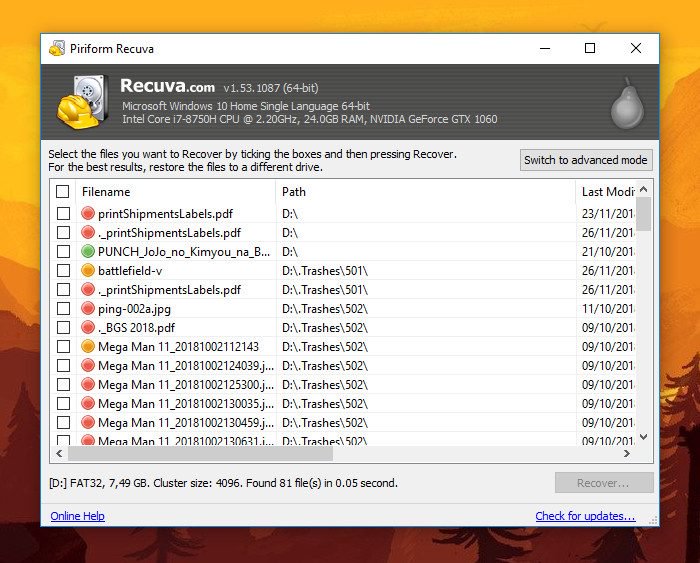
Task: Select the ping-002a.jpg filename
Action: (134, 309)
